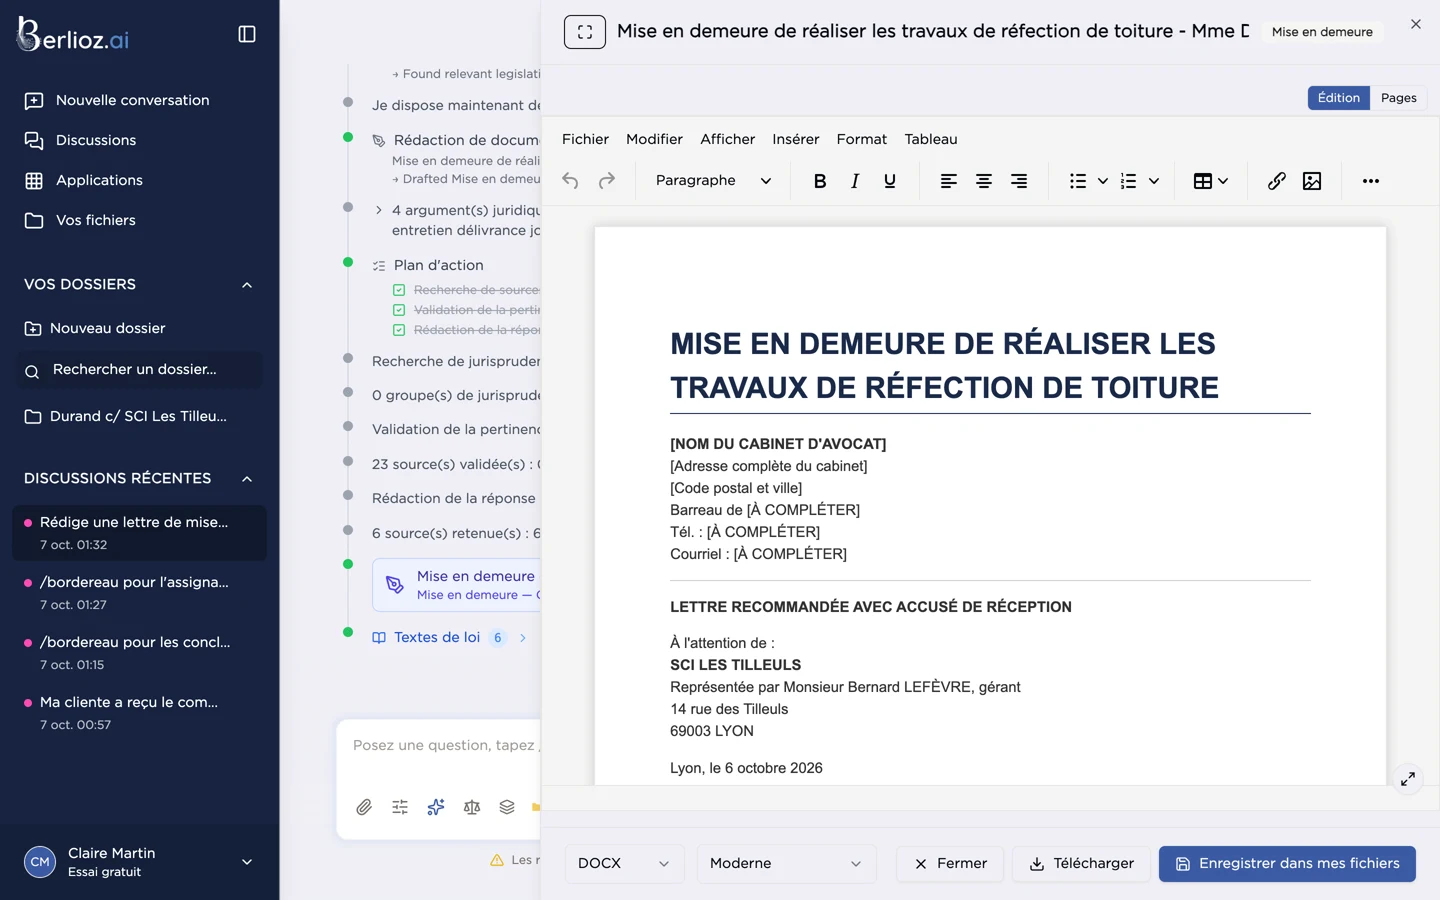
Task: Open the Modifier menu
Action: coord(654,139)
